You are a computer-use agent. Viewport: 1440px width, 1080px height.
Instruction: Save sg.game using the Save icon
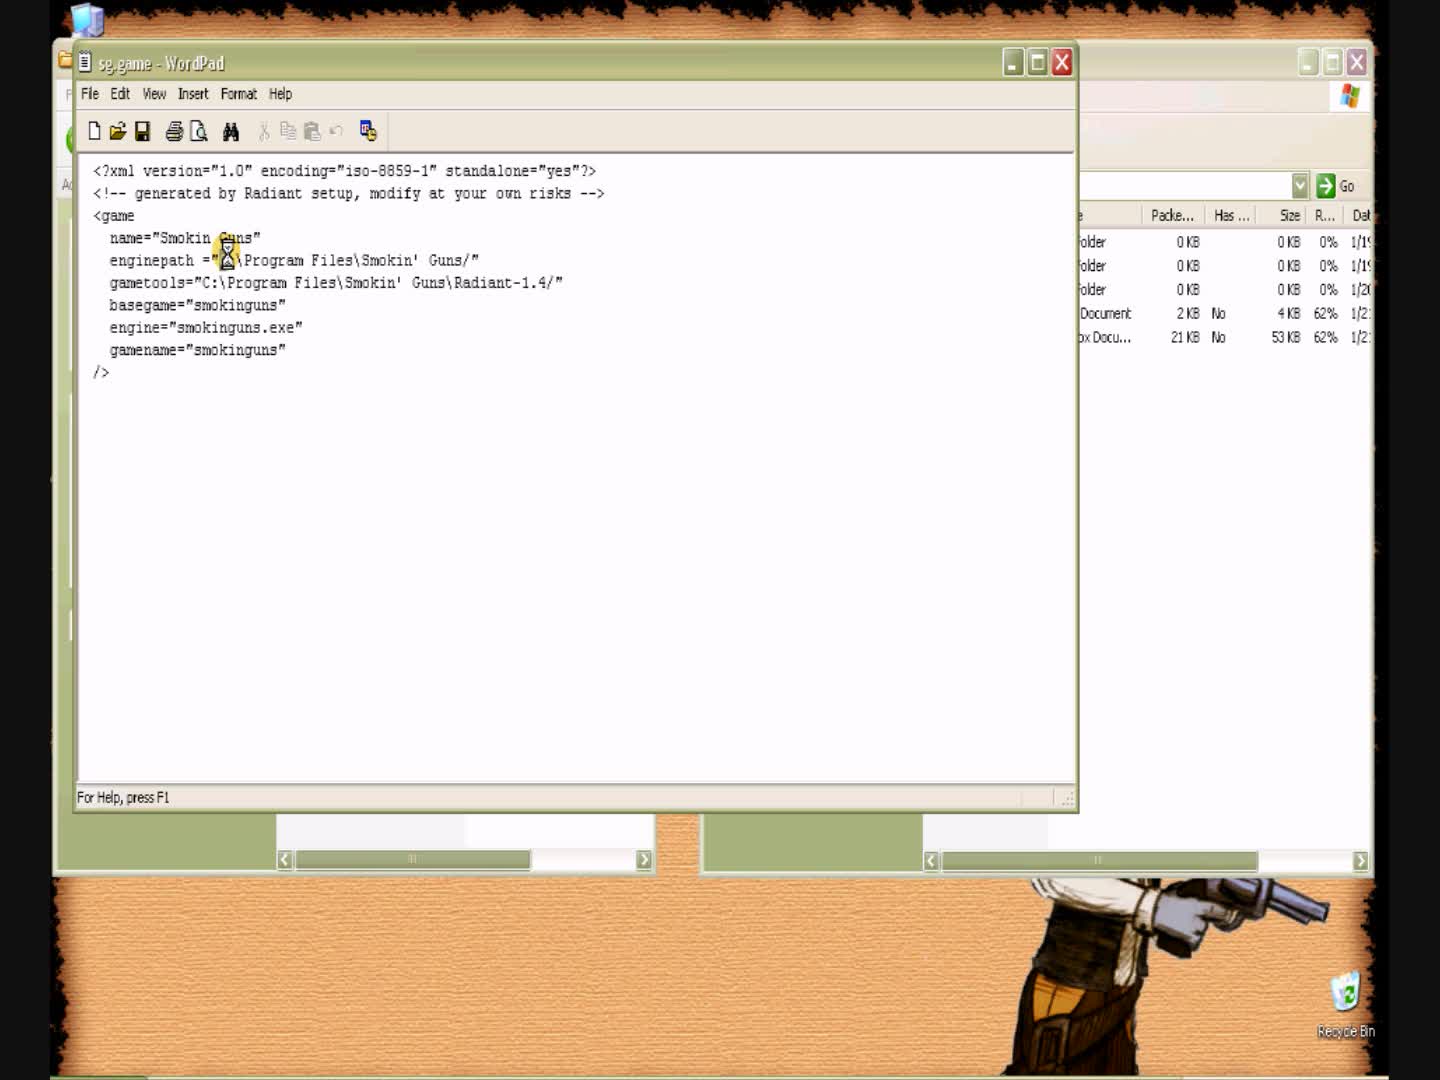[x=142, y=131]
